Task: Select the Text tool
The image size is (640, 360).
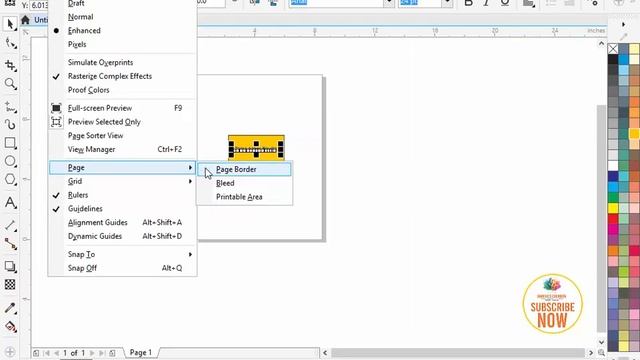Action: pyautogui.click(x=10, y=202)
